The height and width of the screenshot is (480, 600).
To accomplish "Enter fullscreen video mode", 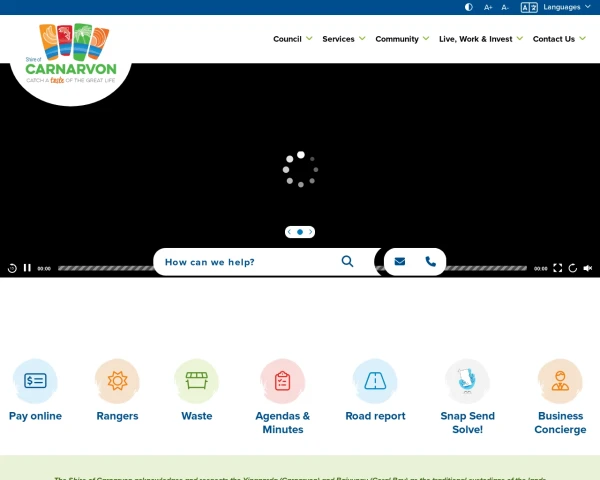I will click(558, 268).
